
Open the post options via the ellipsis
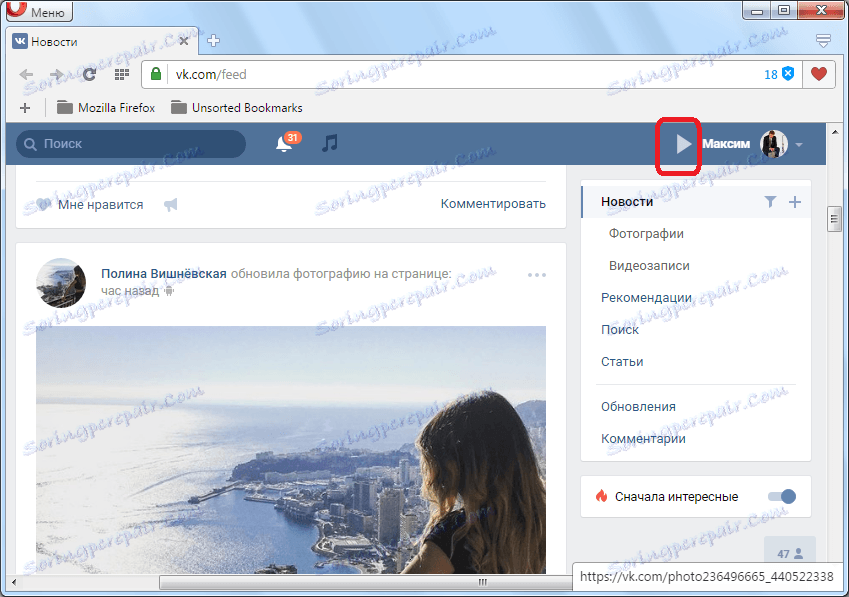pyautogui.click(x=537, y=275)
